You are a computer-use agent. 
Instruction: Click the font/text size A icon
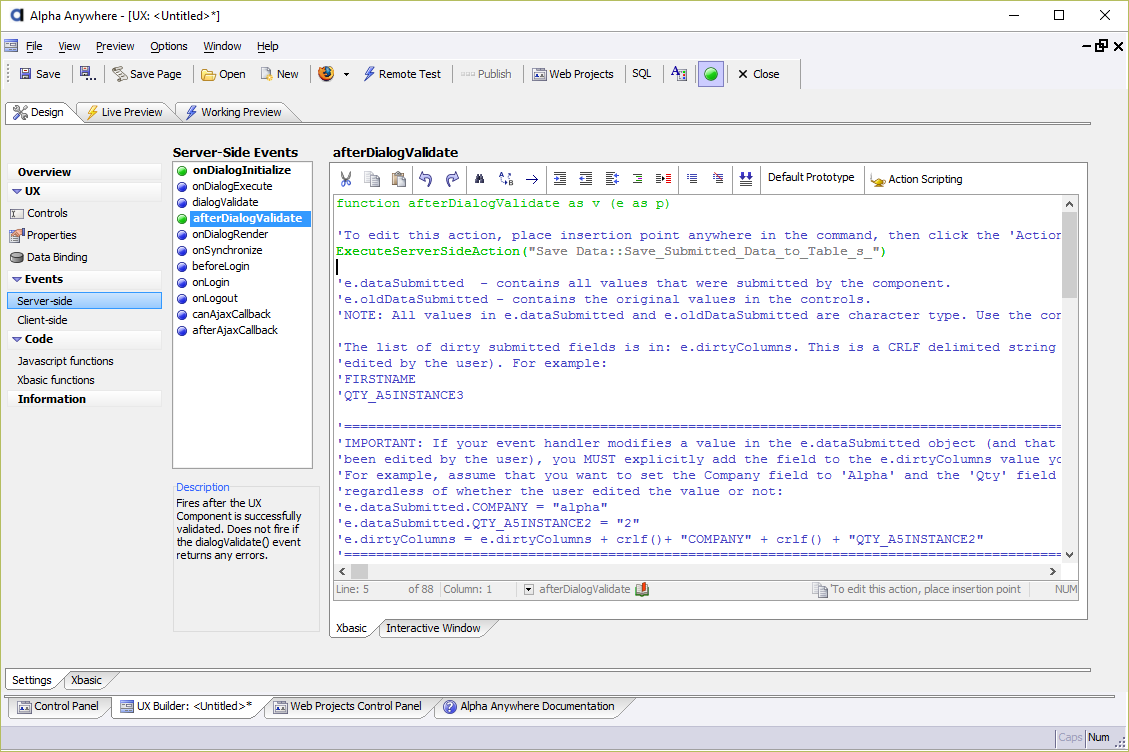click(678, 73)
